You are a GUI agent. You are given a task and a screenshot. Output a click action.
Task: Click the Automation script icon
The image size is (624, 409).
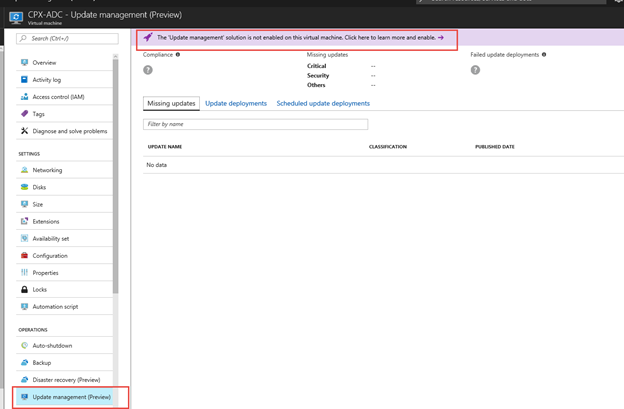(x=24, y=306)
